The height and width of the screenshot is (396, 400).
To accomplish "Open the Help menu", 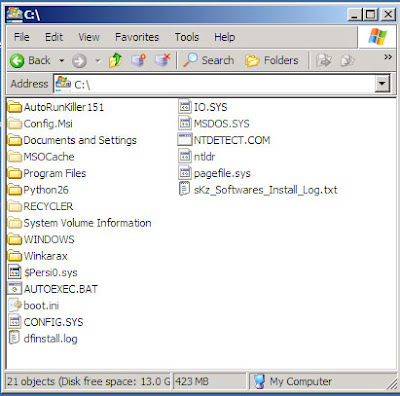I will pyautogui.click(x=224, y=37).
